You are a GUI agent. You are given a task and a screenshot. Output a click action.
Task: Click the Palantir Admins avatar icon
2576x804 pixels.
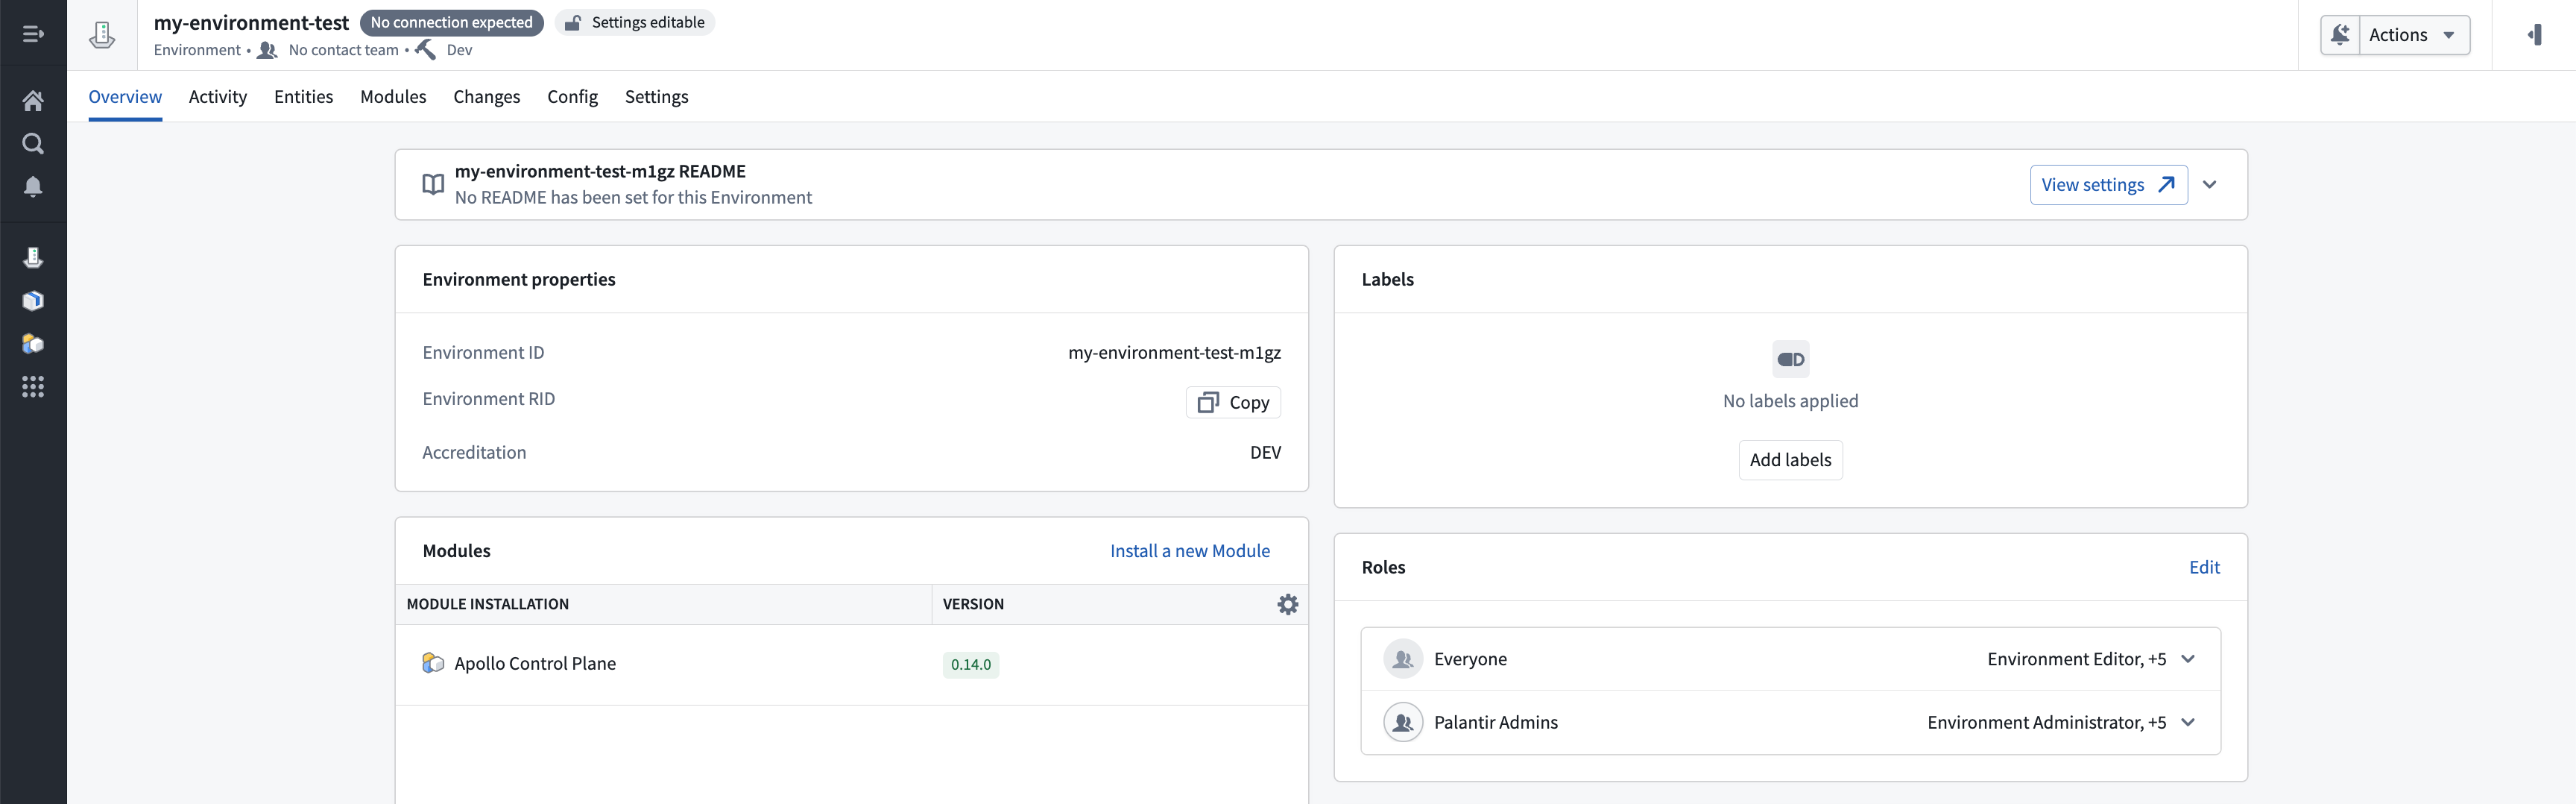(x=1403, y=722)
